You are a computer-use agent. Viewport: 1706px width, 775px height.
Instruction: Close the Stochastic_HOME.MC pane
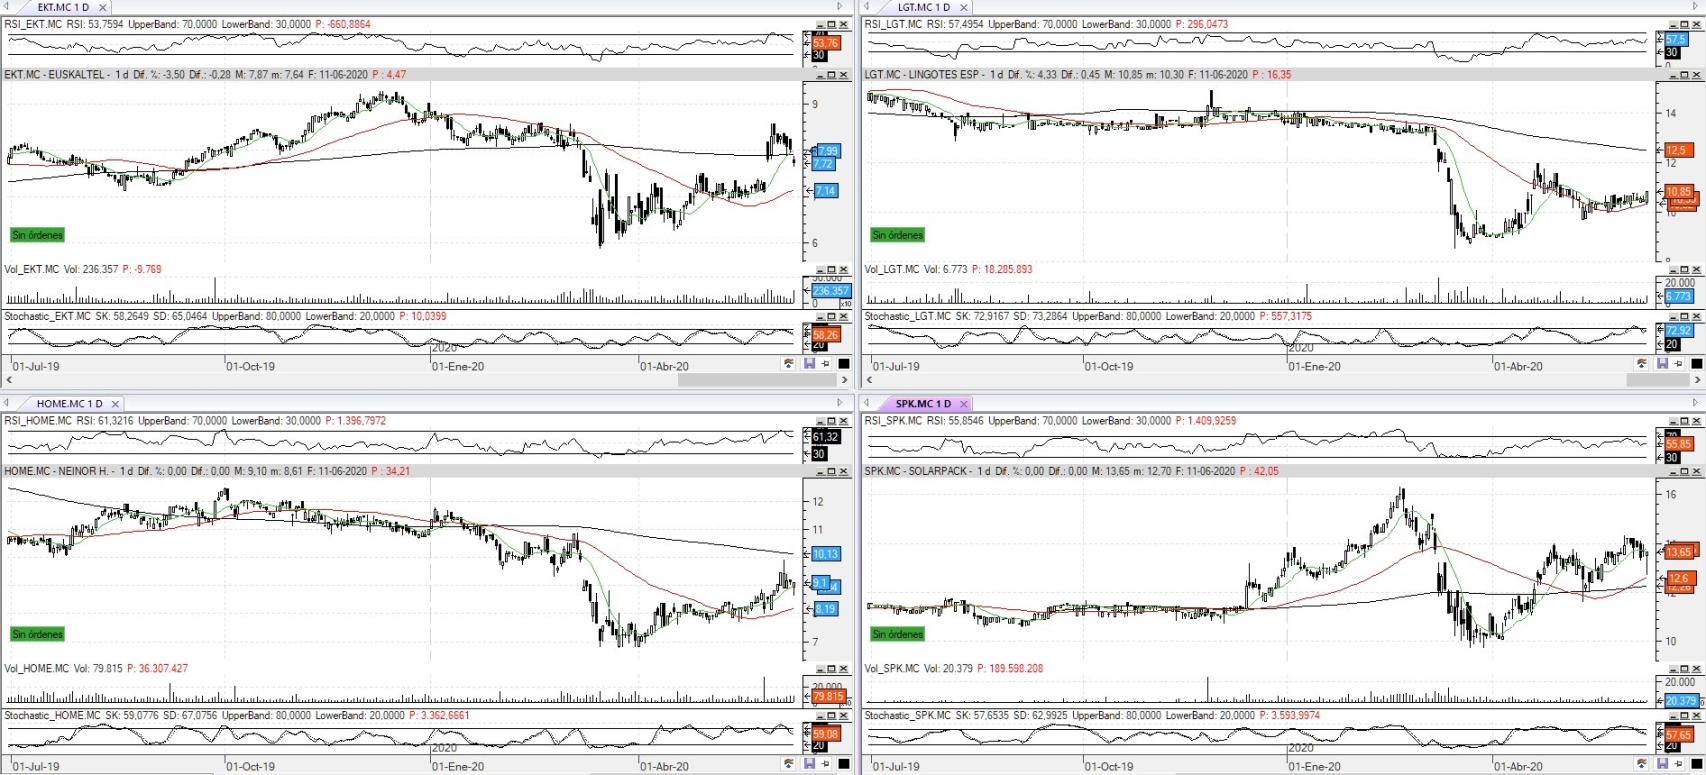point(844,716)
